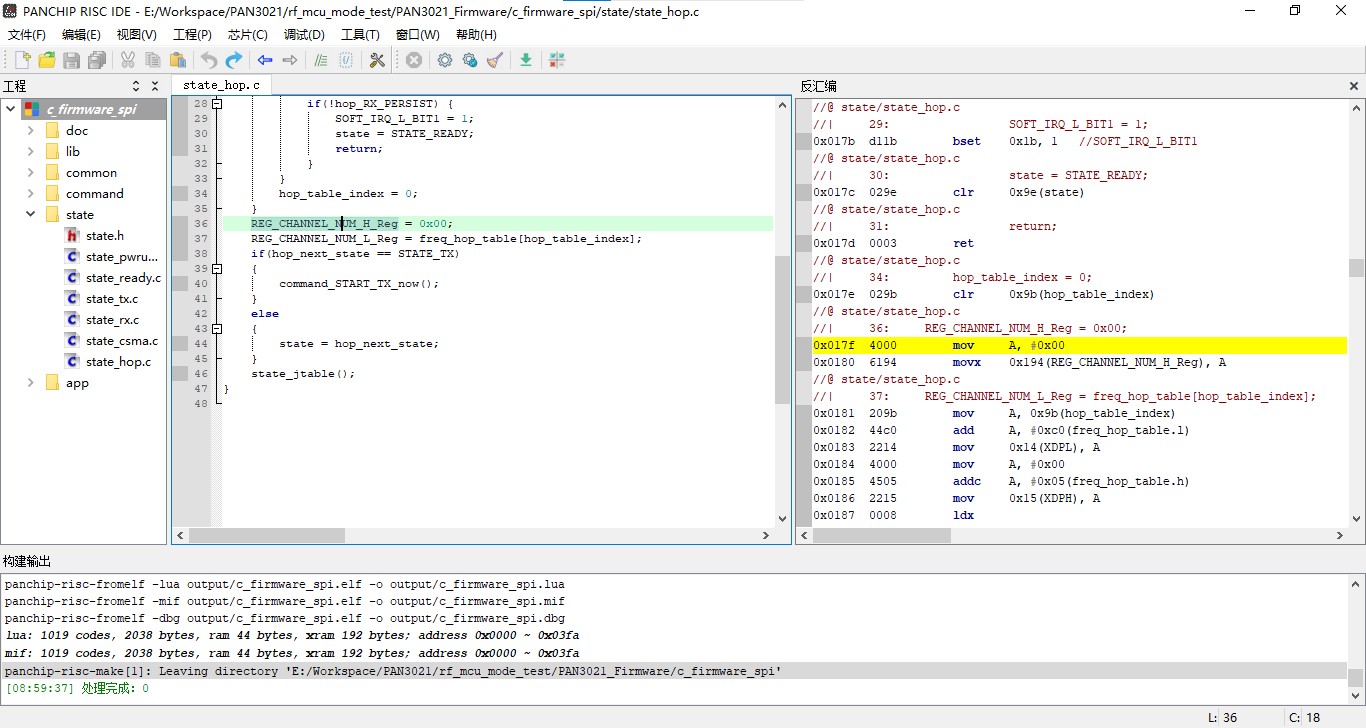Click the green Download to chip icon
The width and height of the screenshot is (1366, 728).
coord(526,60)
